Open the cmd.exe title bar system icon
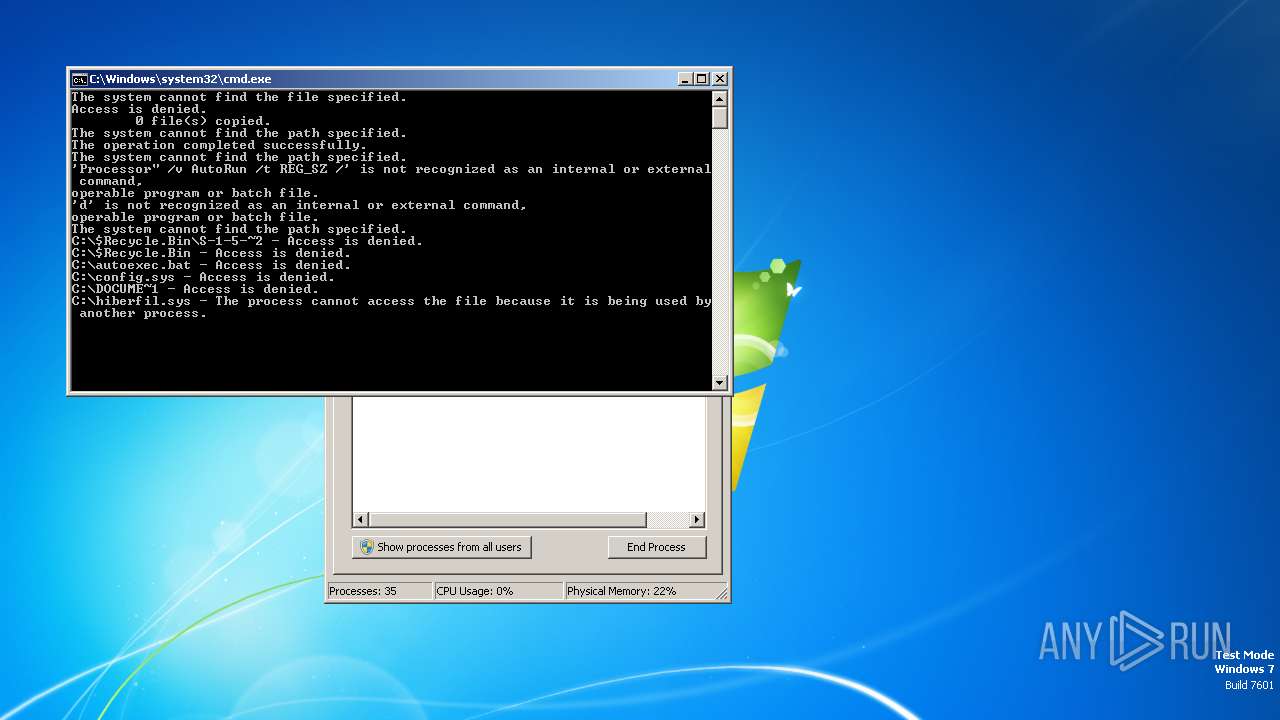The width and height of the screenshot is (1280, 720). pos(79,79)
